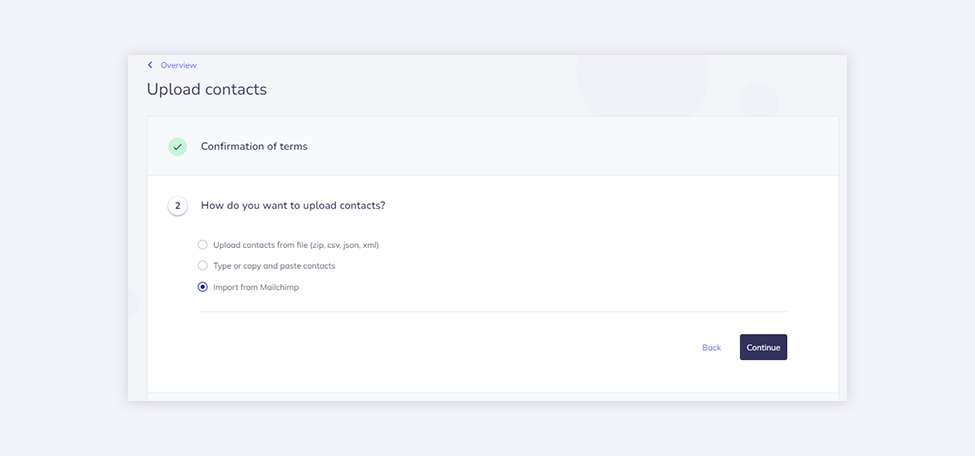Select the Import from Mailchimp radio button
The height and width of the screenshot is (456, 975).
[x=203, y=287]
